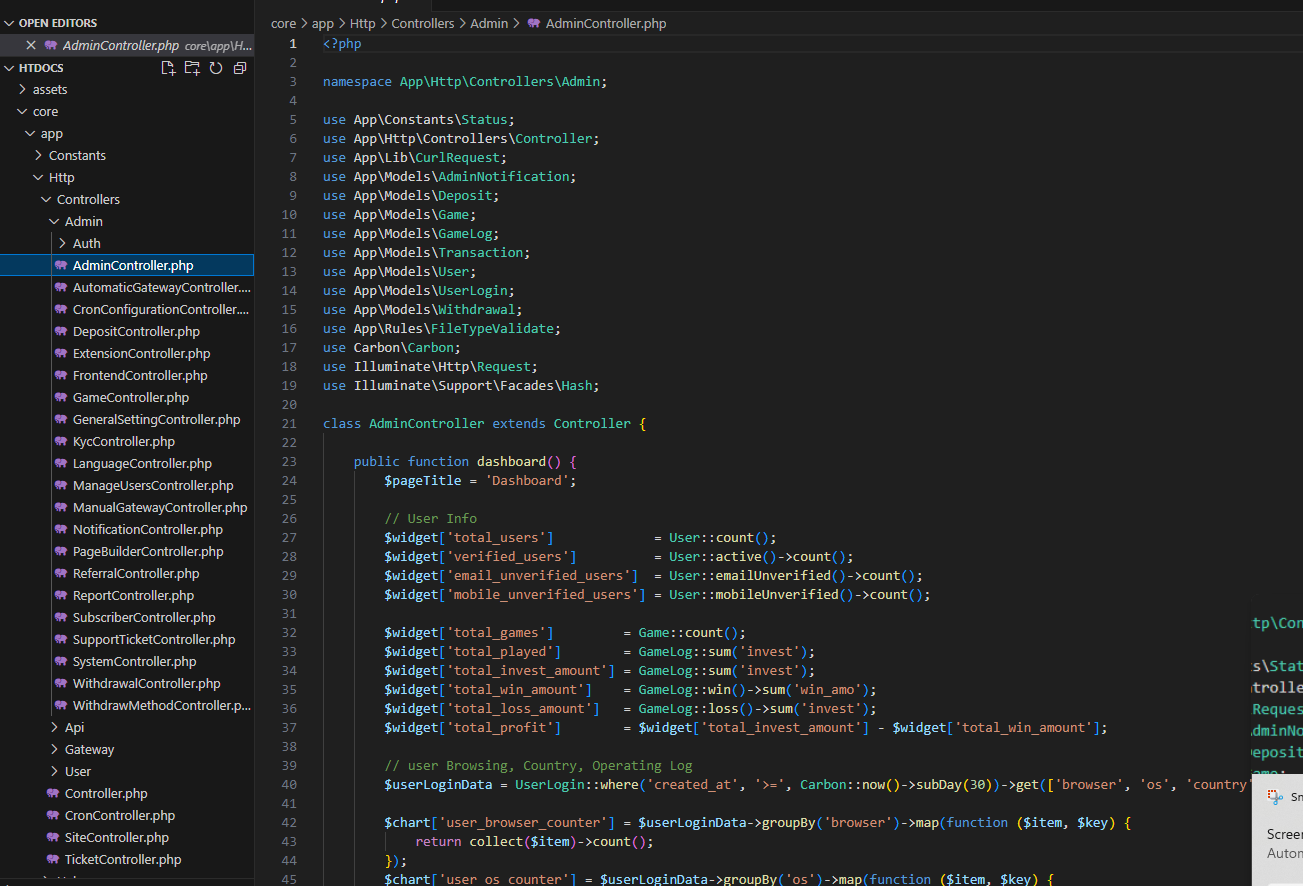1303x886 pixels.
Task: Expand the Api folder
Action: [x=75, y=727]
